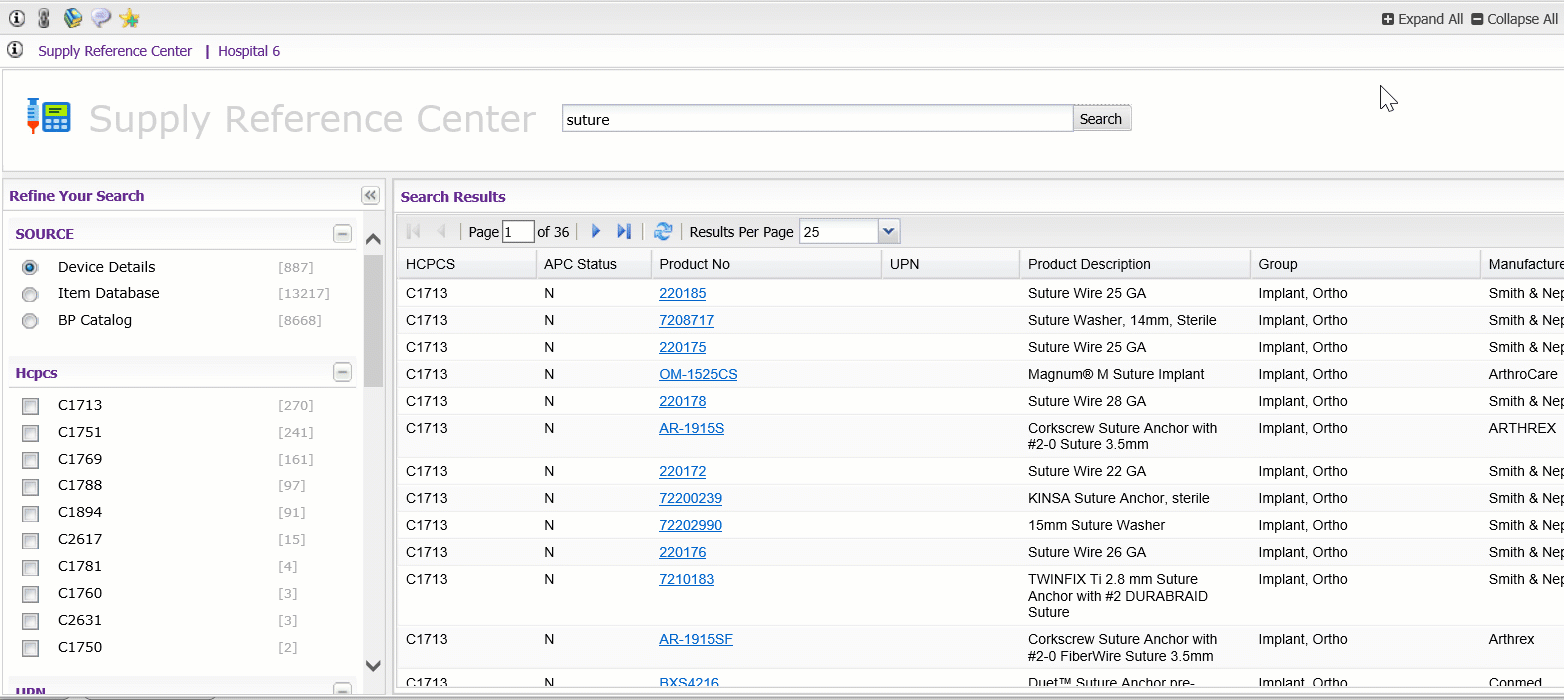Screen dimensions: 1564x700
Task: Check the C1713 Hcpcs filter checkbox
Action: point(31,406)
